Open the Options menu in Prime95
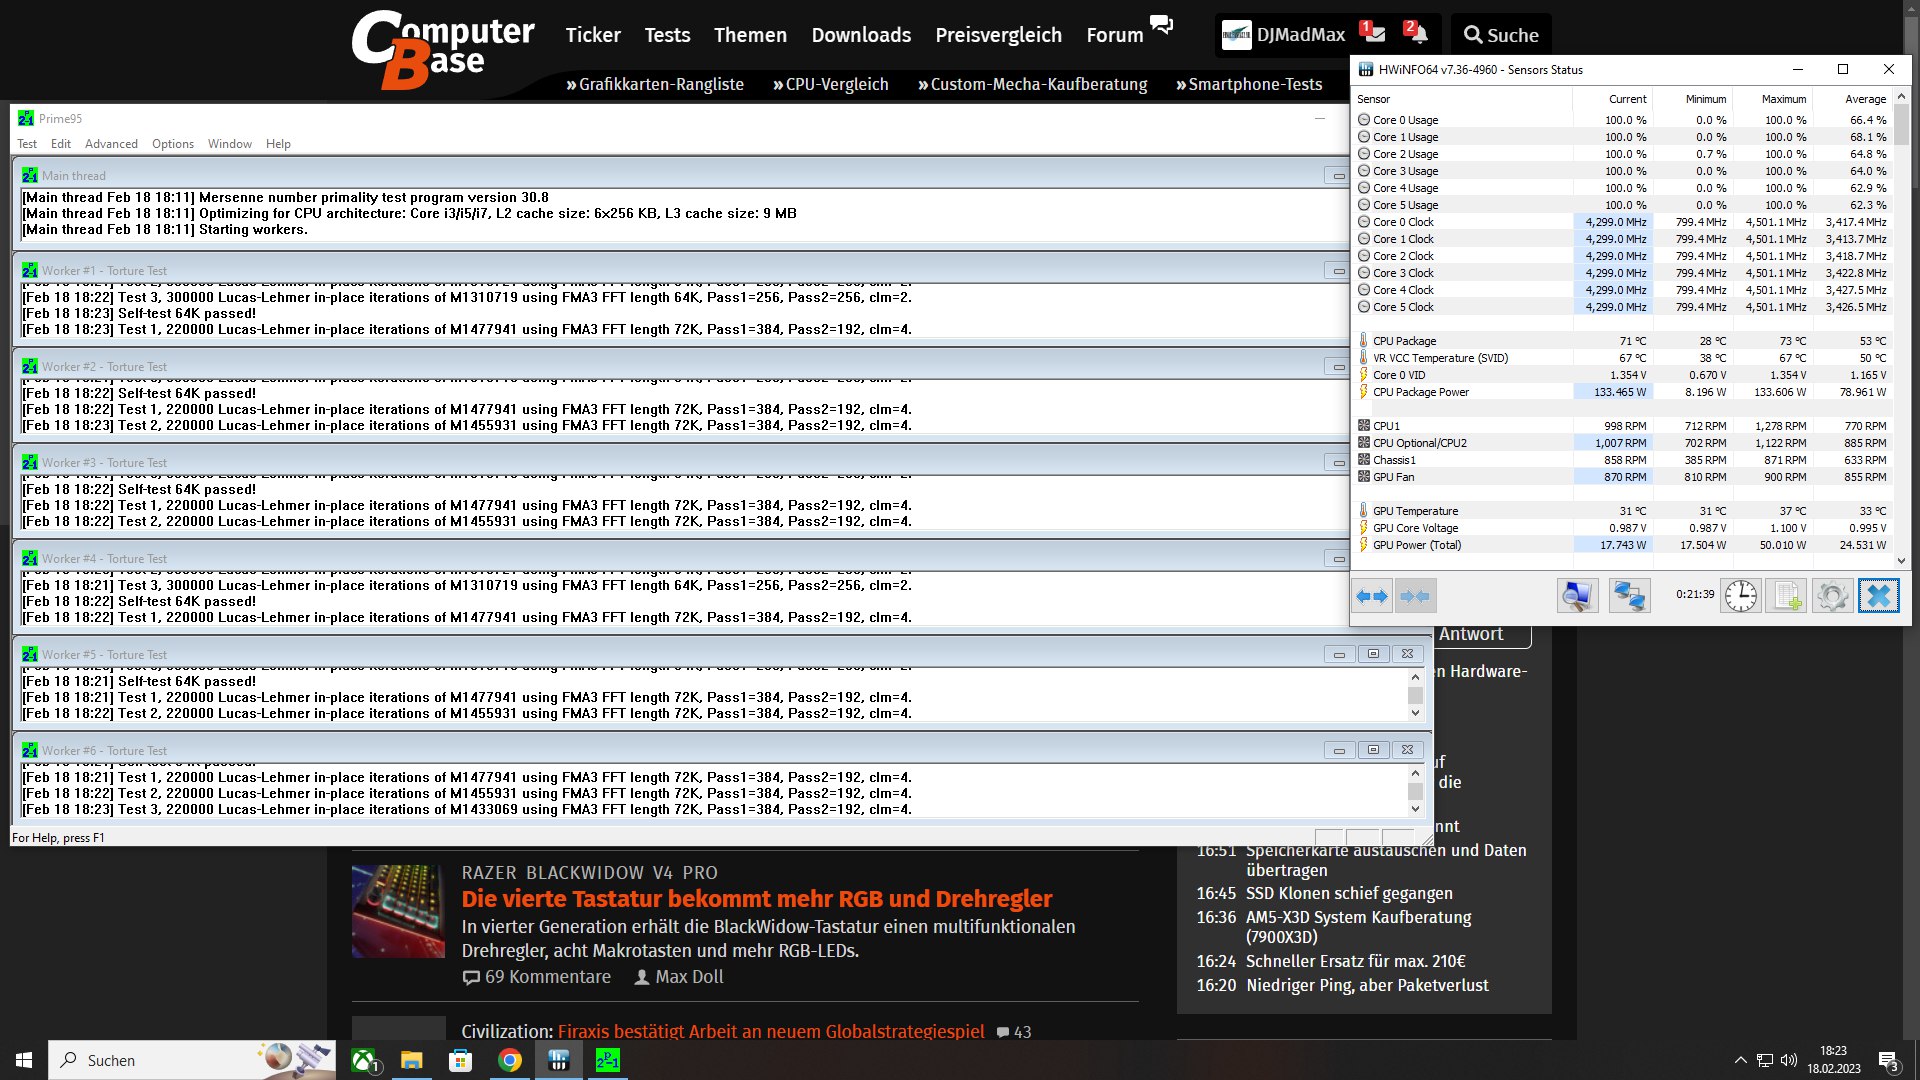 173,144
